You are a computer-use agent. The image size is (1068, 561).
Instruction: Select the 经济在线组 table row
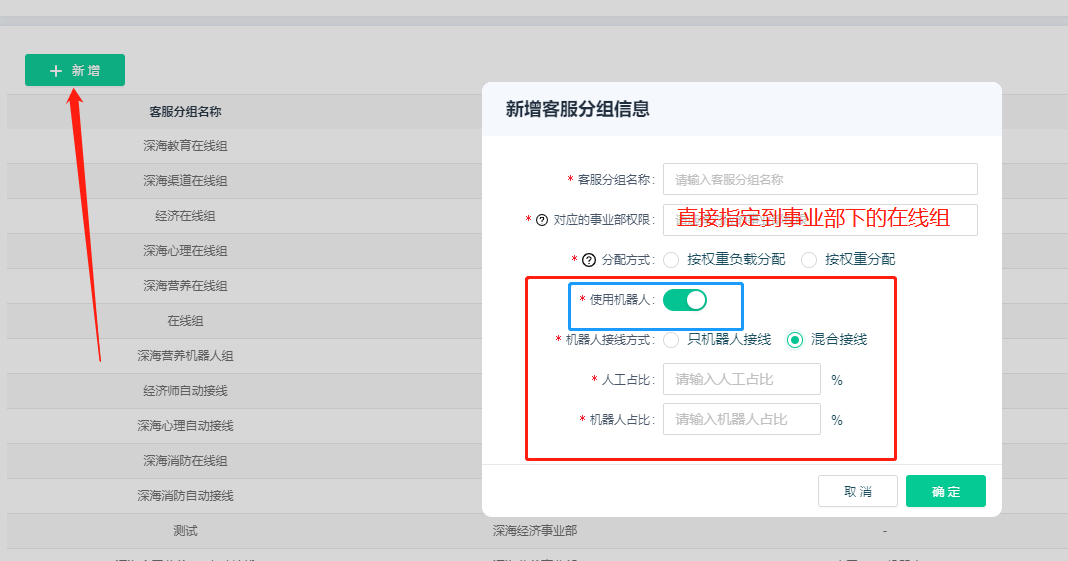point(185,216)
